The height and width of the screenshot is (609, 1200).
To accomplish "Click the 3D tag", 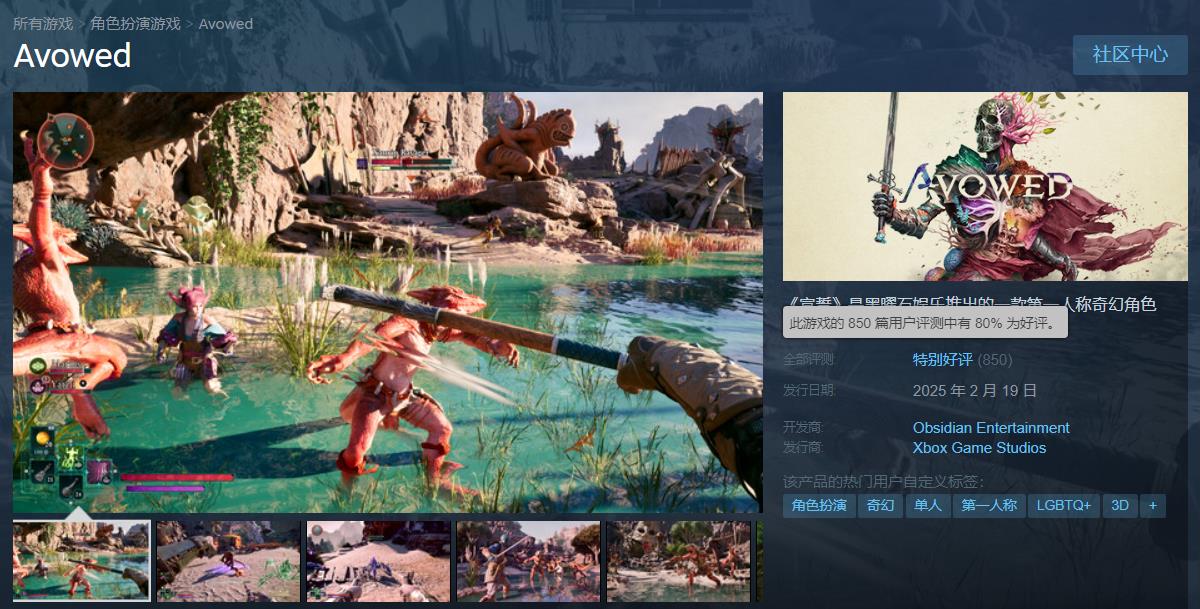I will pos(1120,506).
